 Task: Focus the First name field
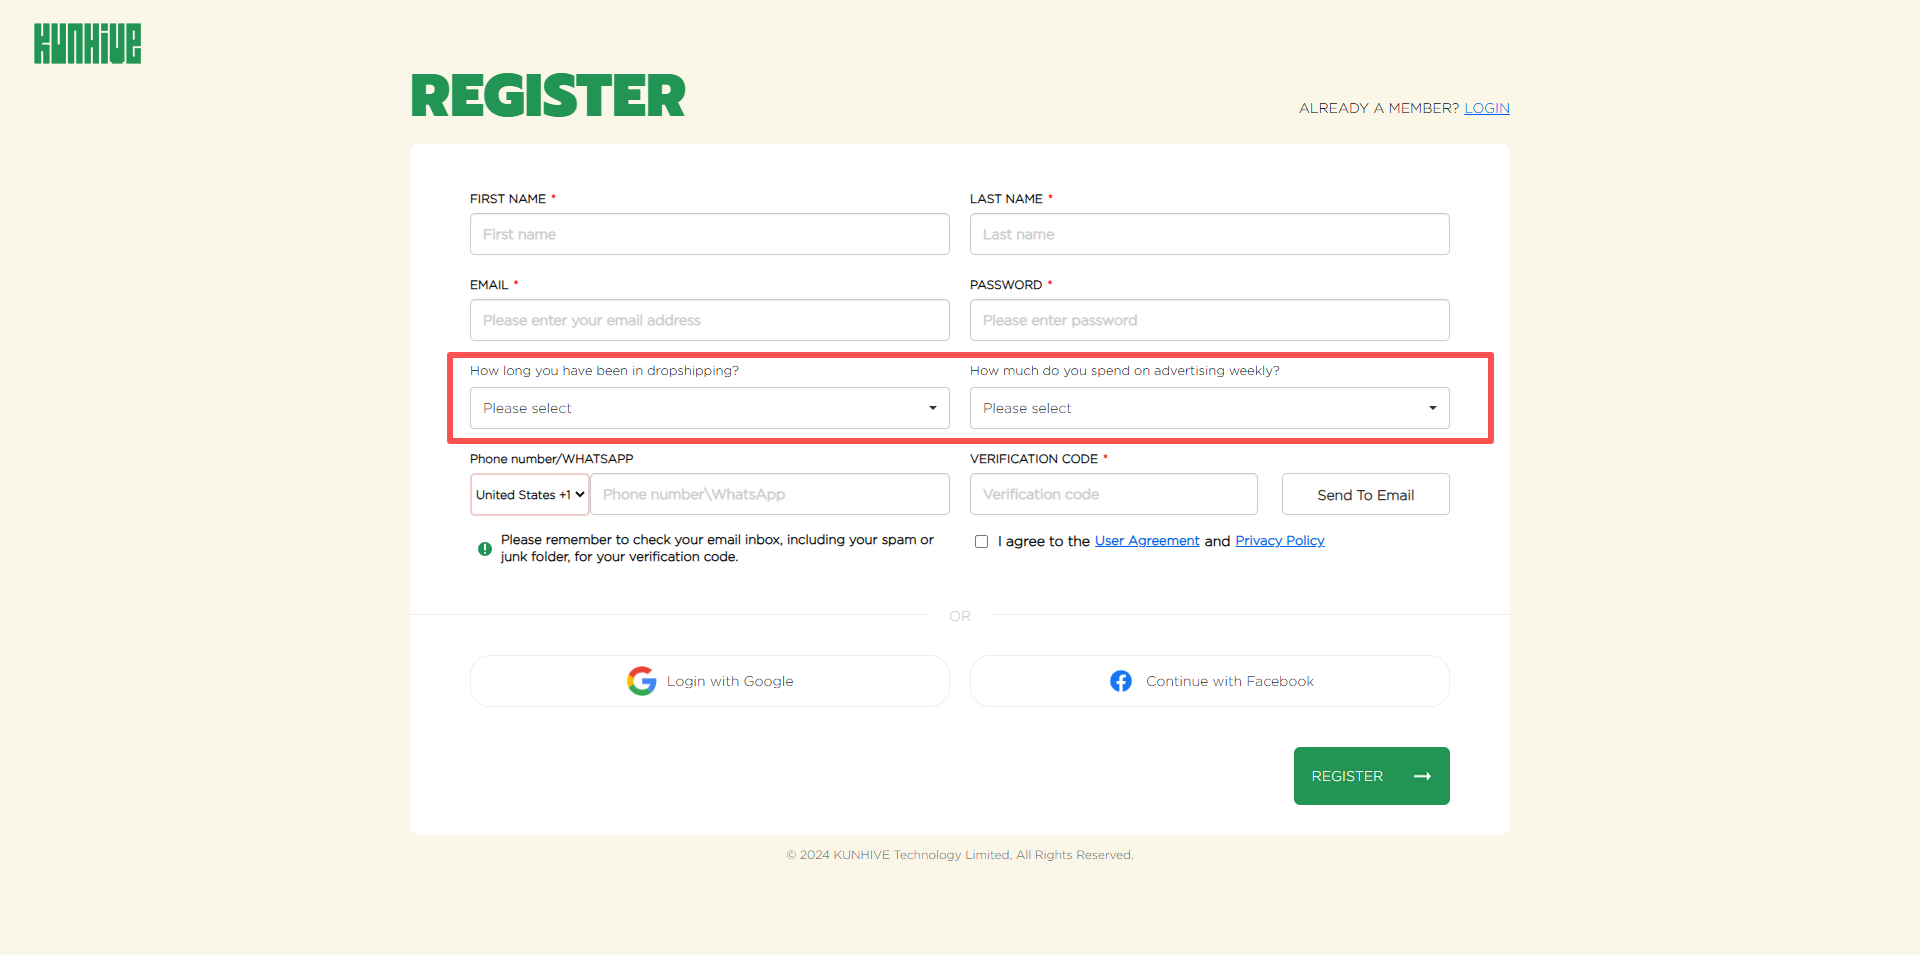point(709,234)
